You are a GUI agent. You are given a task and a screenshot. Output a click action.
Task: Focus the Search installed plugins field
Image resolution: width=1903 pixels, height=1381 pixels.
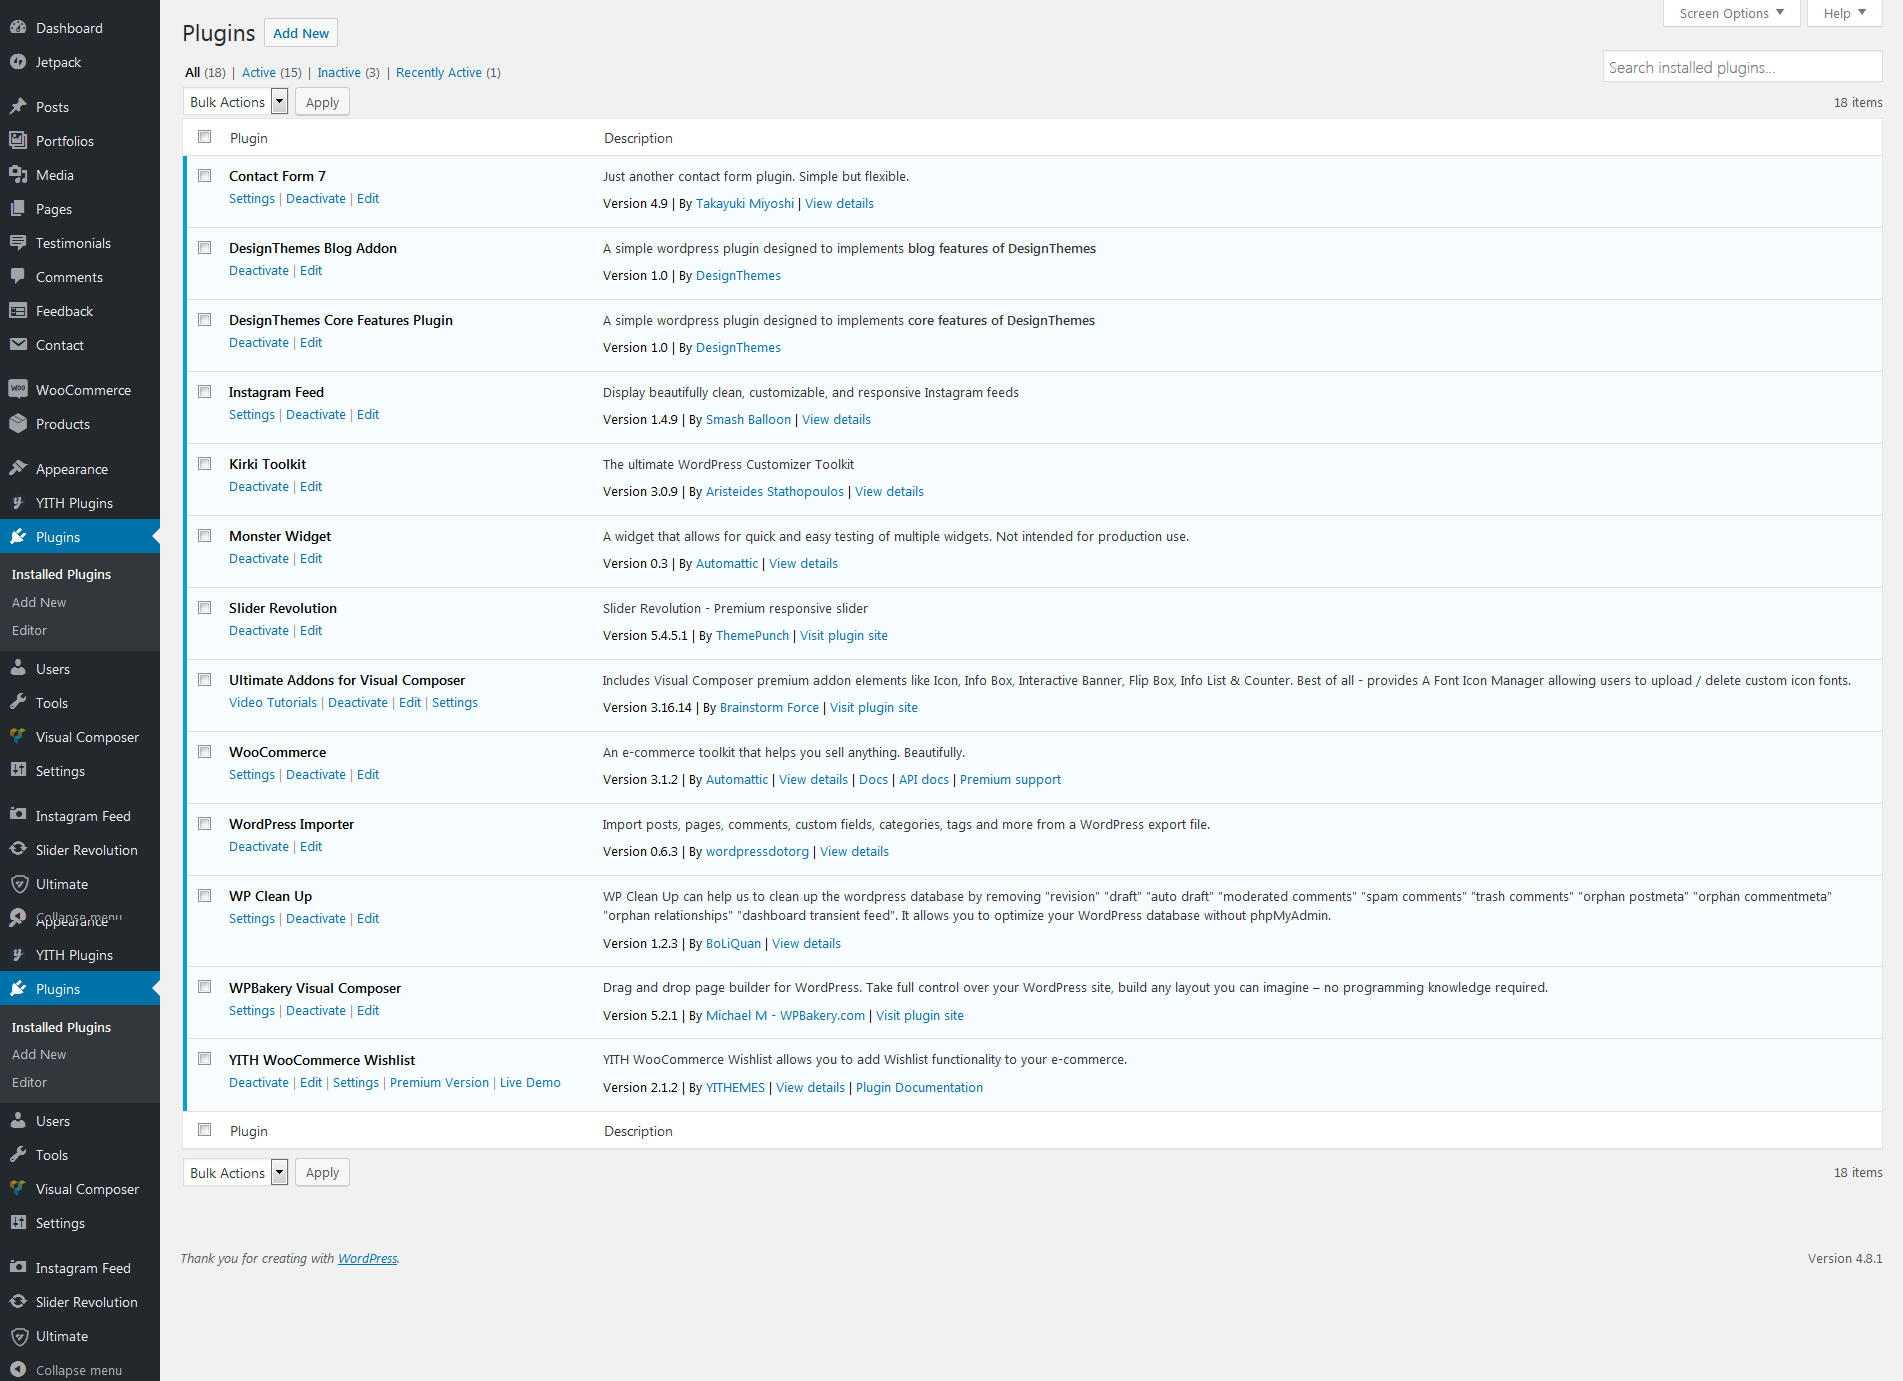(1742, 67)
